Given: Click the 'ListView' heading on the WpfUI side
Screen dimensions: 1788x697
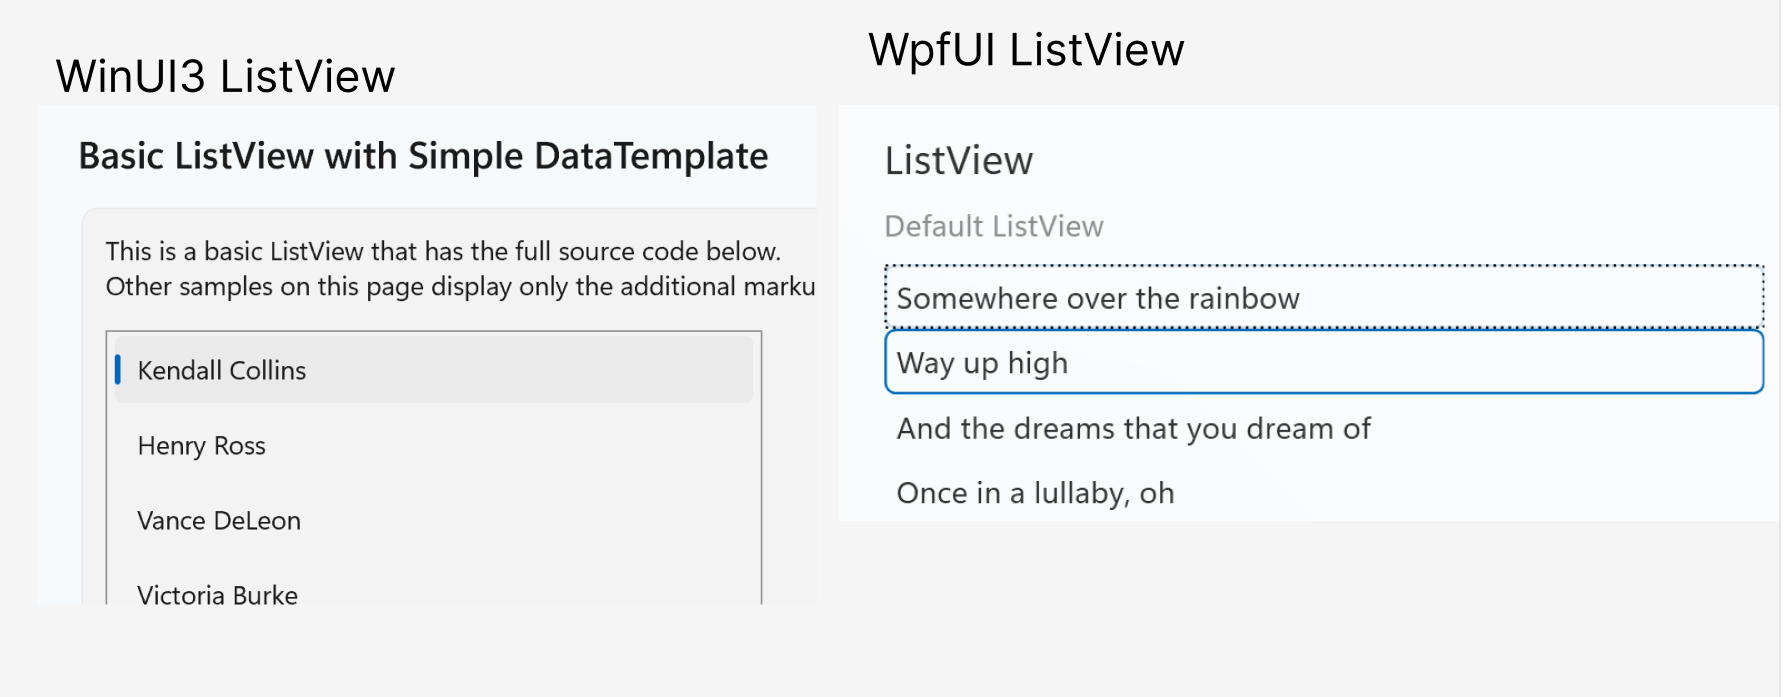Looking at the screenshot, I should click(958, 160).
